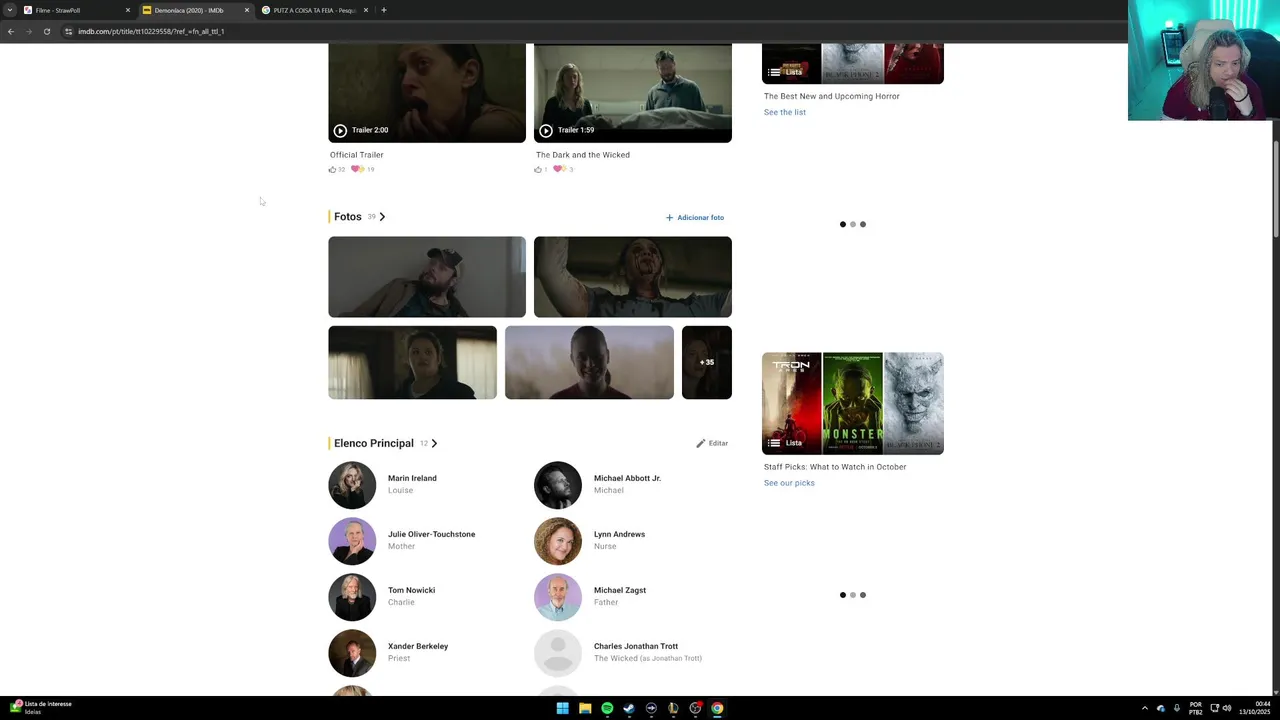Open the tab search dropdown

tap(9, 10)
